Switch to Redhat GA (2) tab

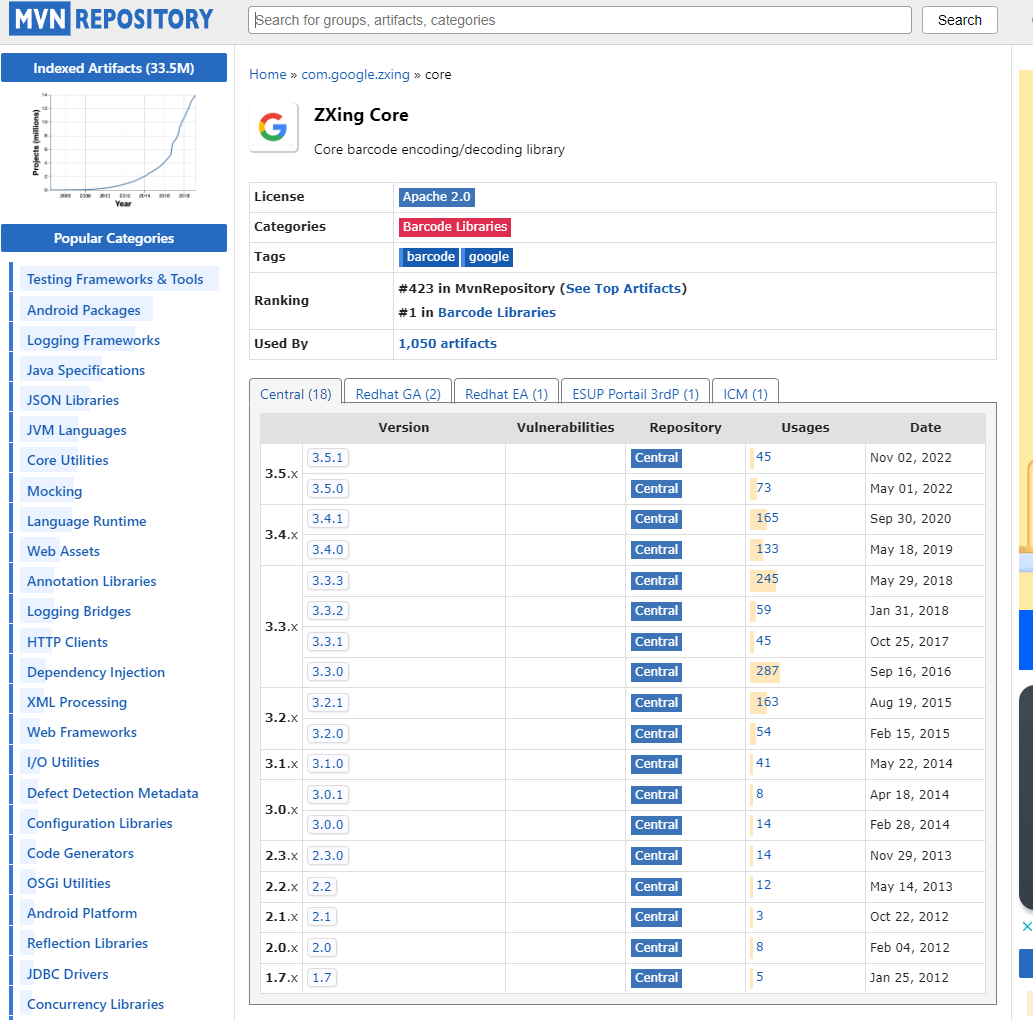coord(398,393)
